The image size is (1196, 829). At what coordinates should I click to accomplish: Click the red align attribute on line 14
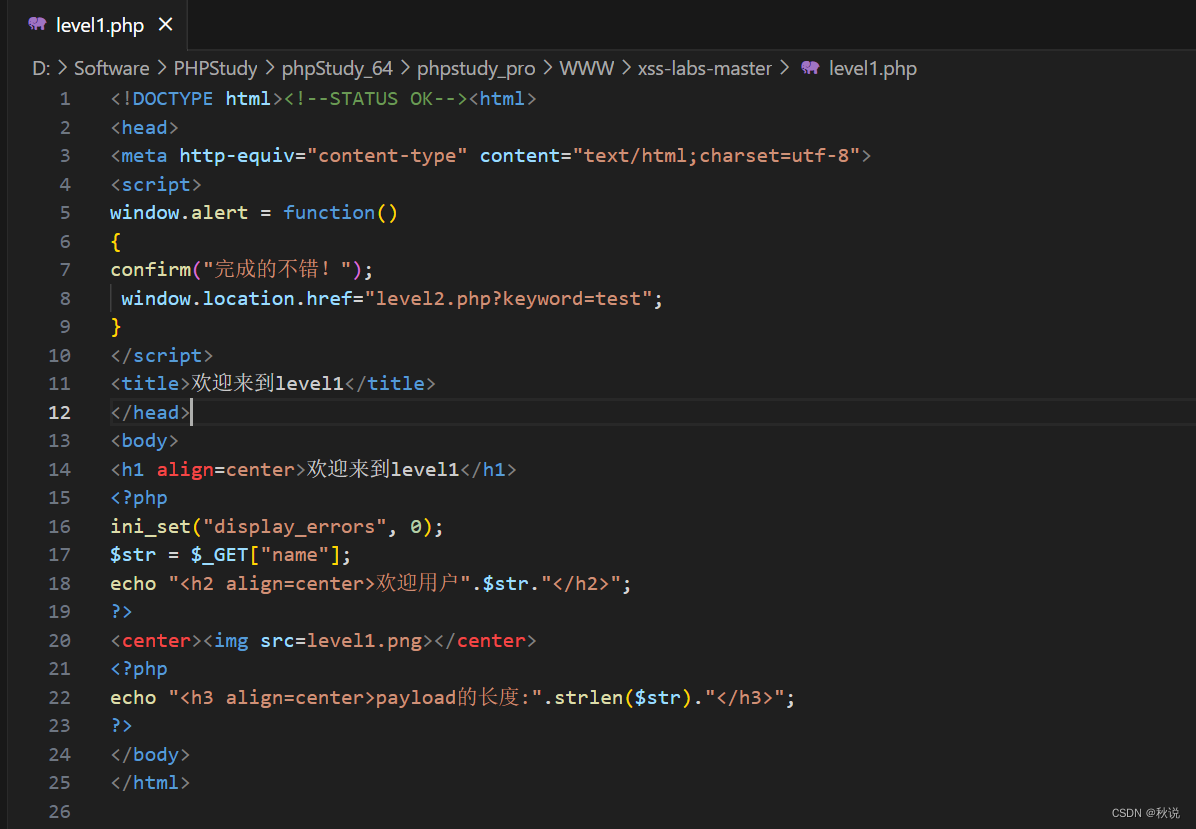pyautogui.click(x=185, y=470)
